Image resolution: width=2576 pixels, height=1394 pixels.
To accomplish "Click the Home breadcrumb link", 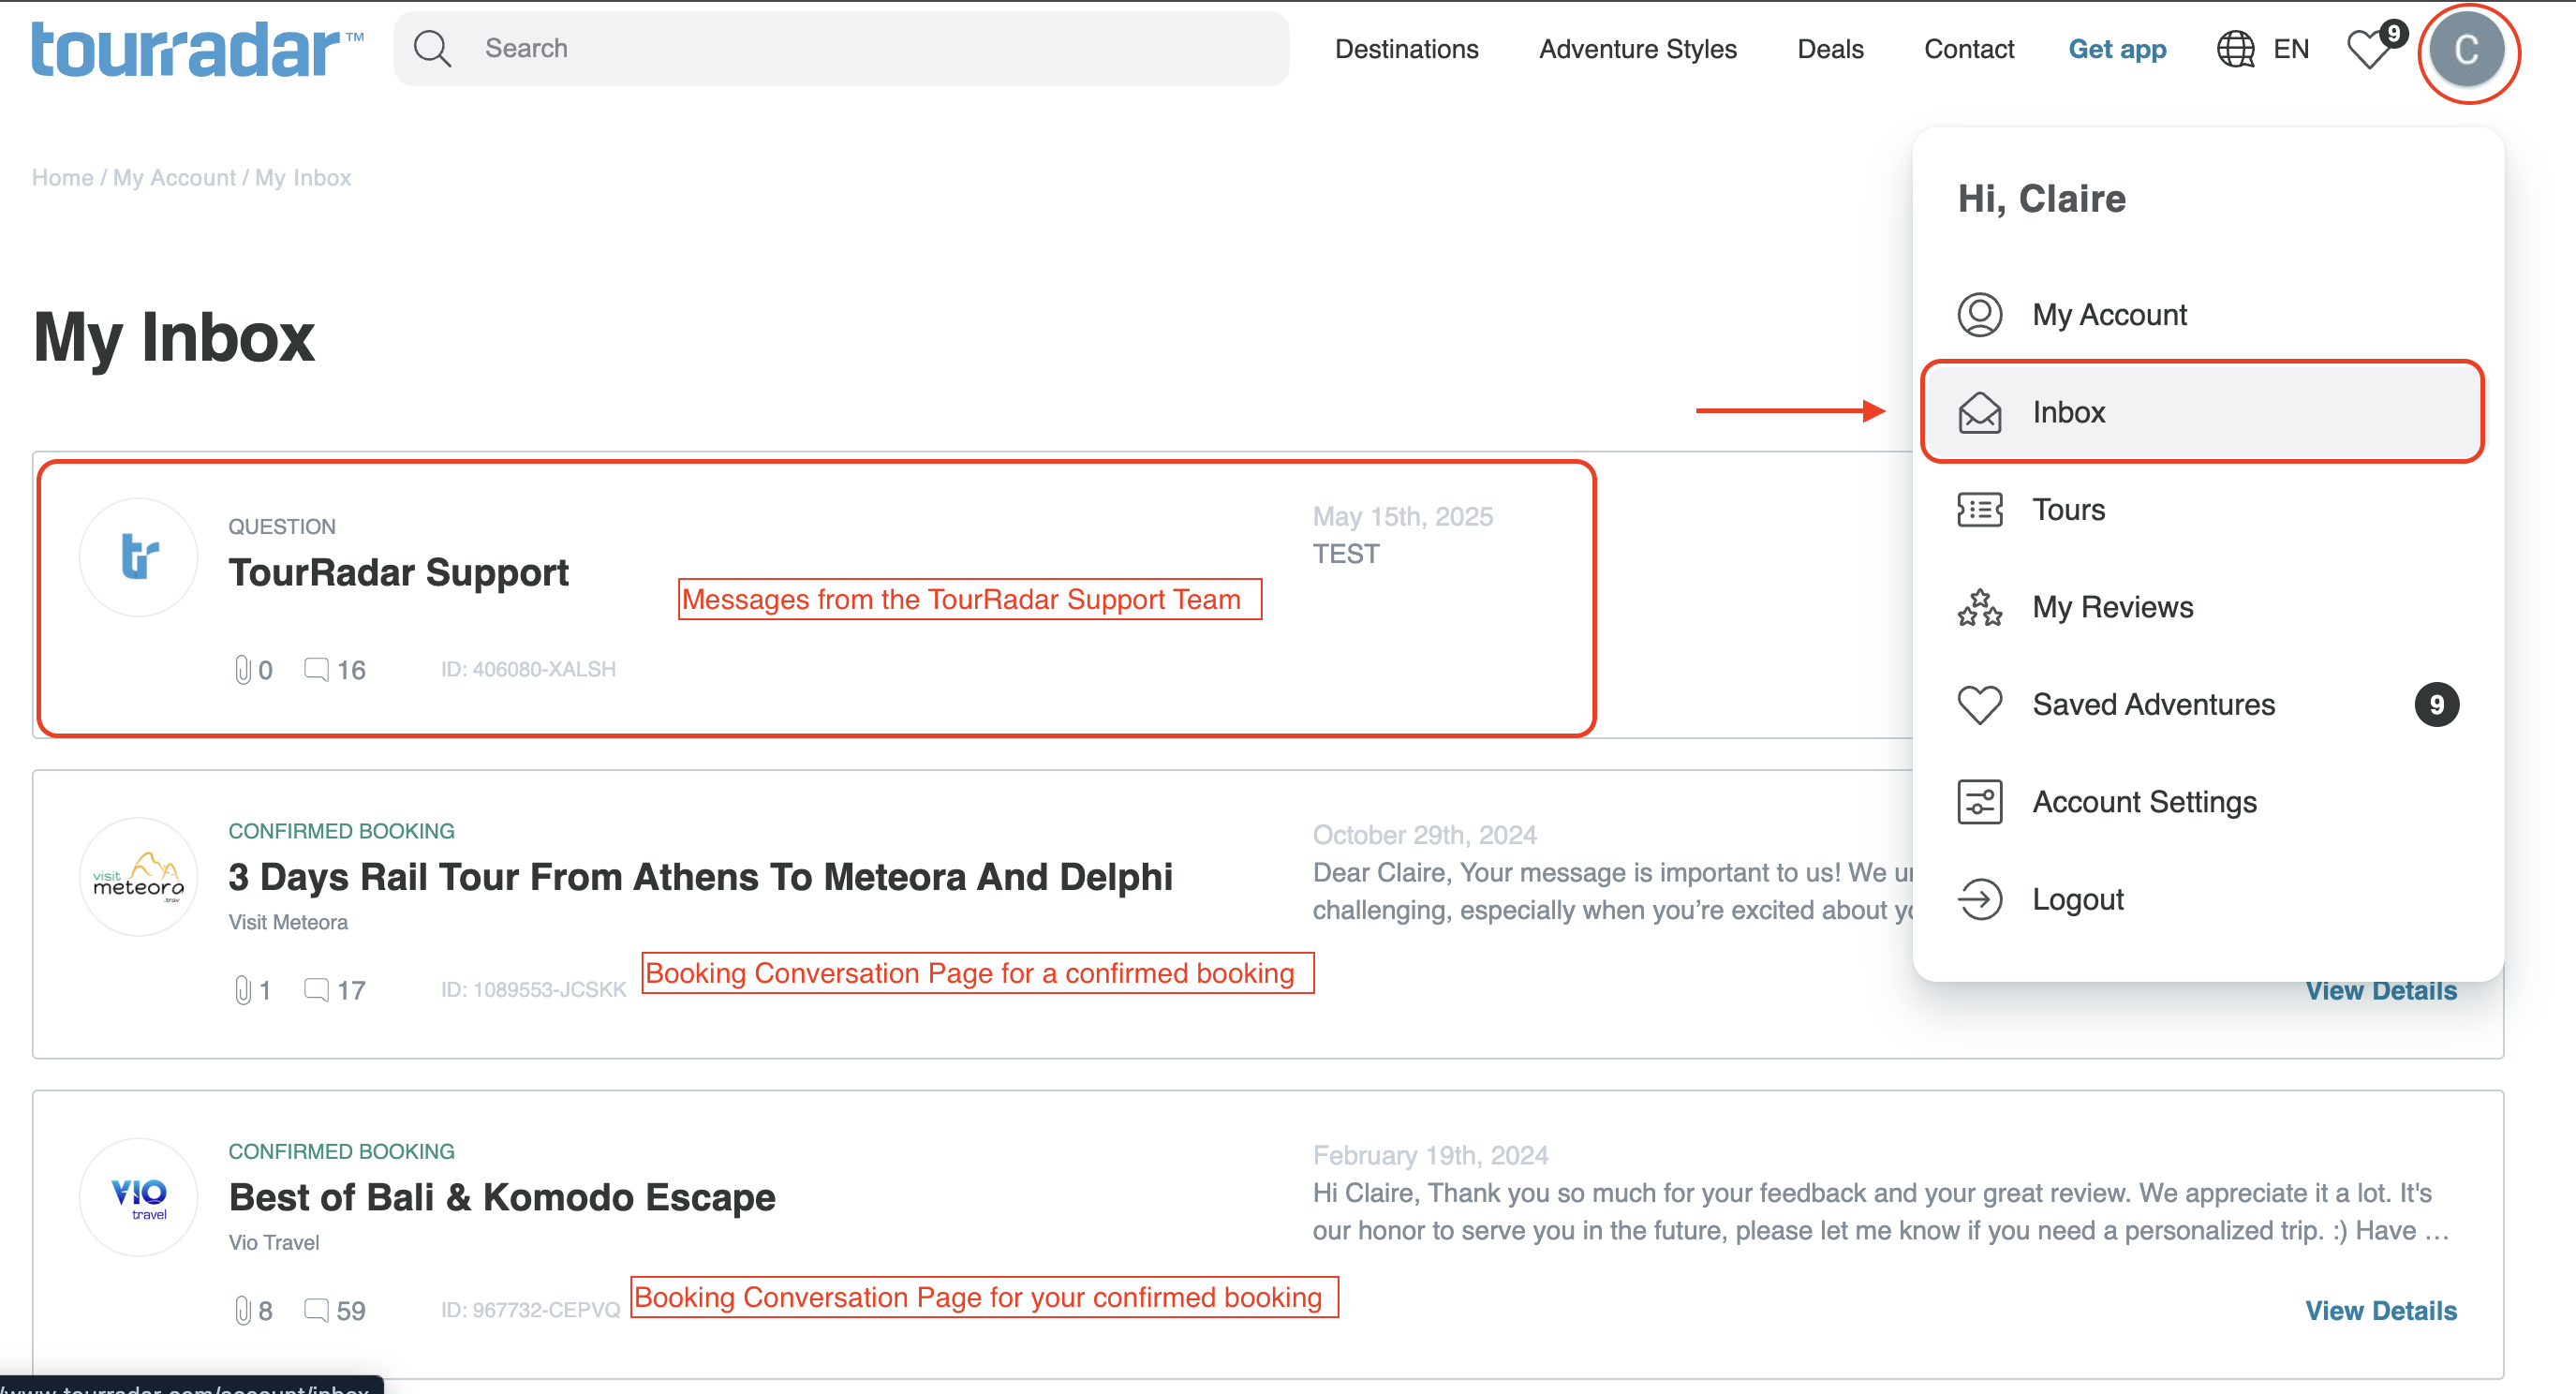I will coord(62,177).
